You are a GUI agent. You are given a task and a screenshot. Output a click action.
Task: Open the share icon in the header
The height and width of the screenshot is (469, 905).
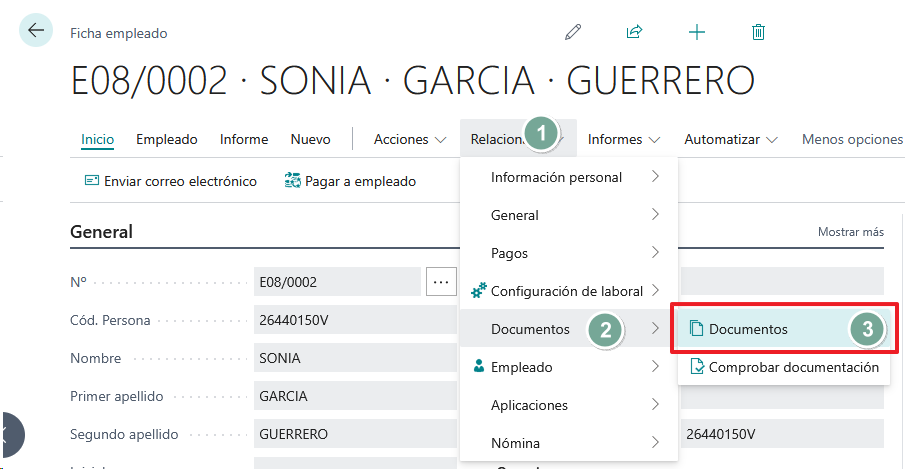click(x=634, y=32)
